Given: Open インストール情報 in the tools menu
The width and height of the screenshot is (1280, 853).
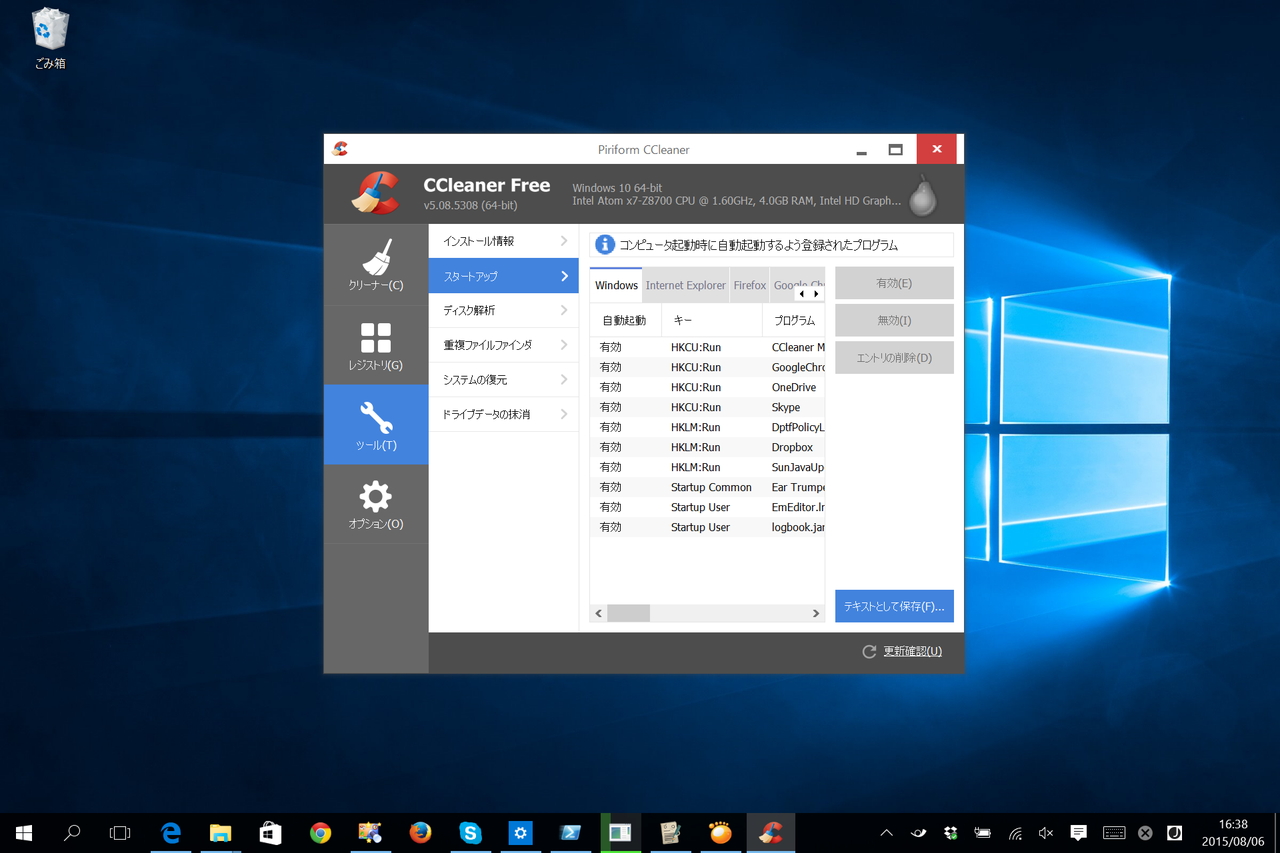Looking at the screenshot, I should [x=504, y=241].
